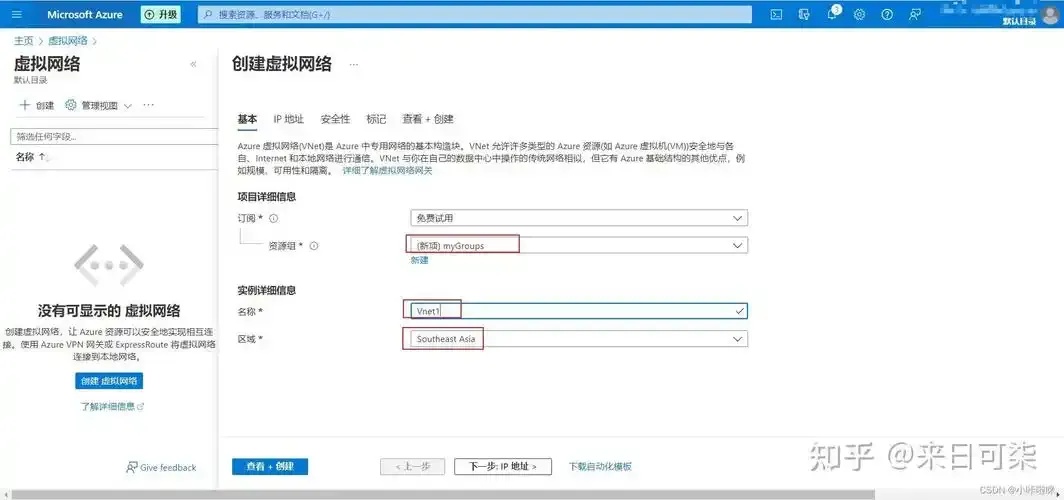Collapse the 虚拟网络 side panel
The image size is (1064, 500).
193,64
